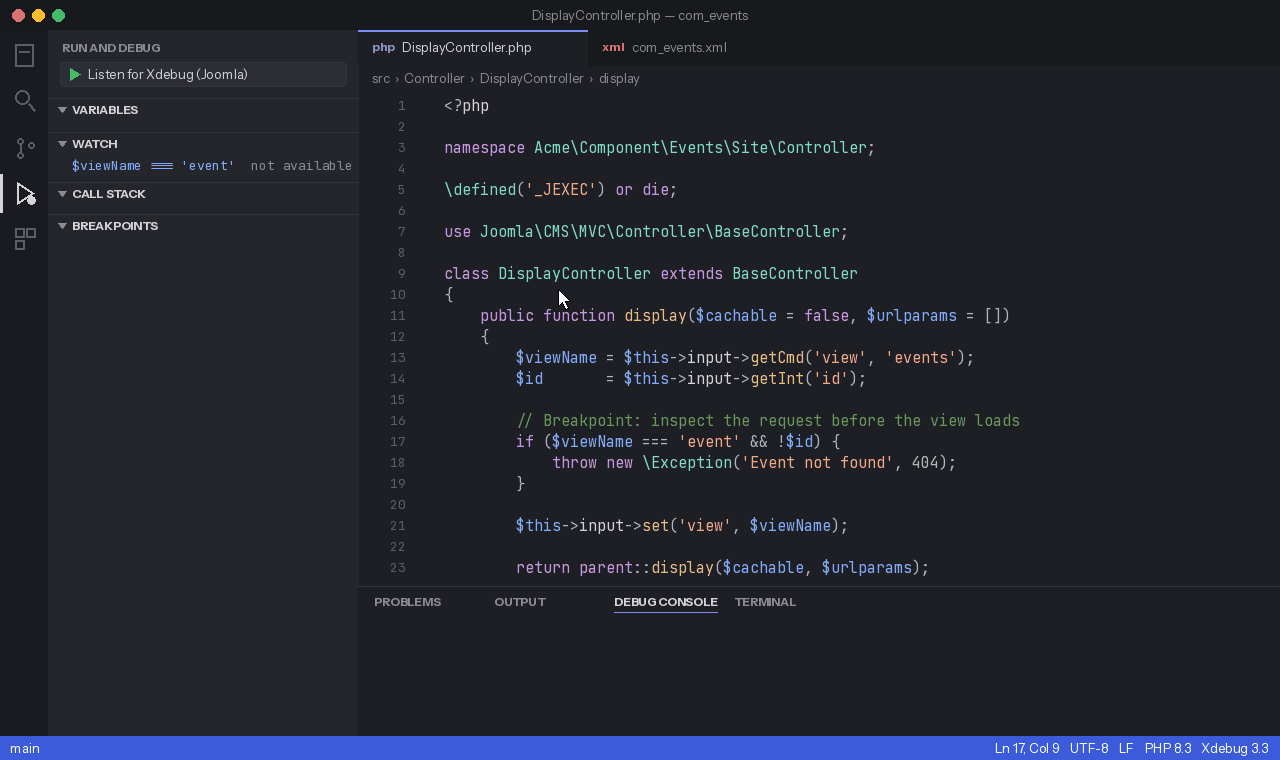Maximize the window with the green button
The height and width of the screenshot is (760, 1280).
(58, 15)
